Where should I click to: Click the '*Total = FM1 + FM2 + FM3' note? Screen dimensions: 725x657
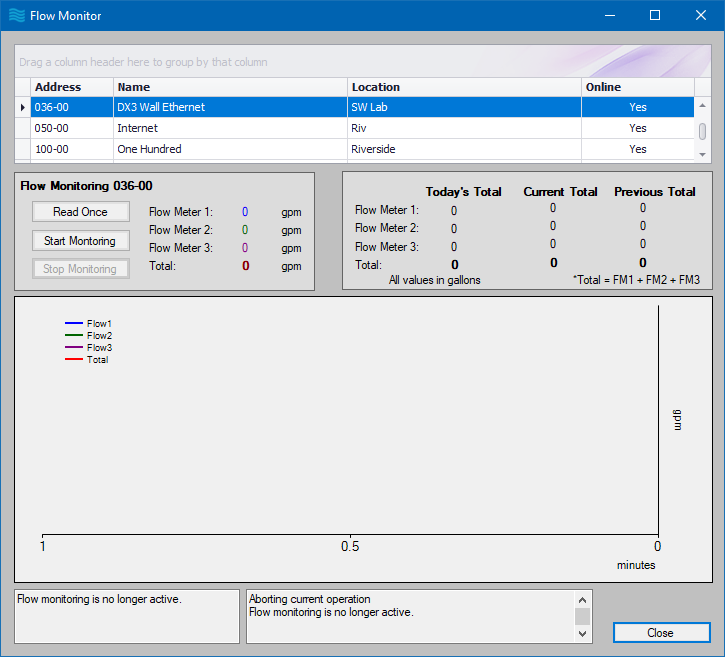point(636,280)
